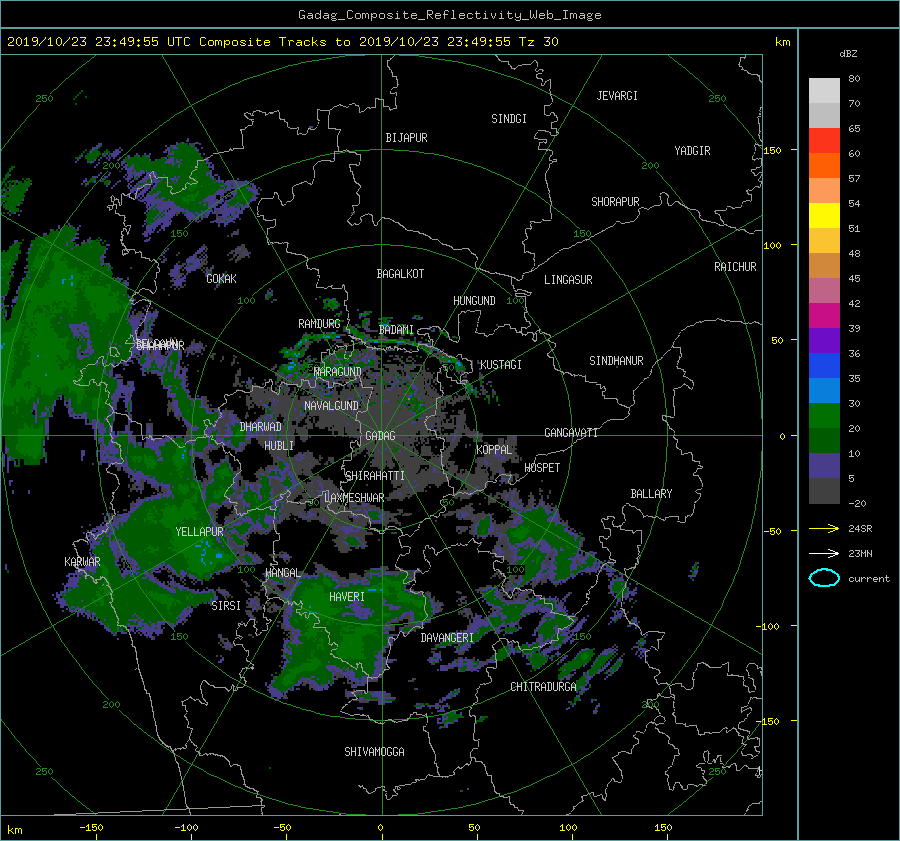Click the 150 tick on right axis
The height and width of the screenshot is (841, 900).
click(773, 150)
